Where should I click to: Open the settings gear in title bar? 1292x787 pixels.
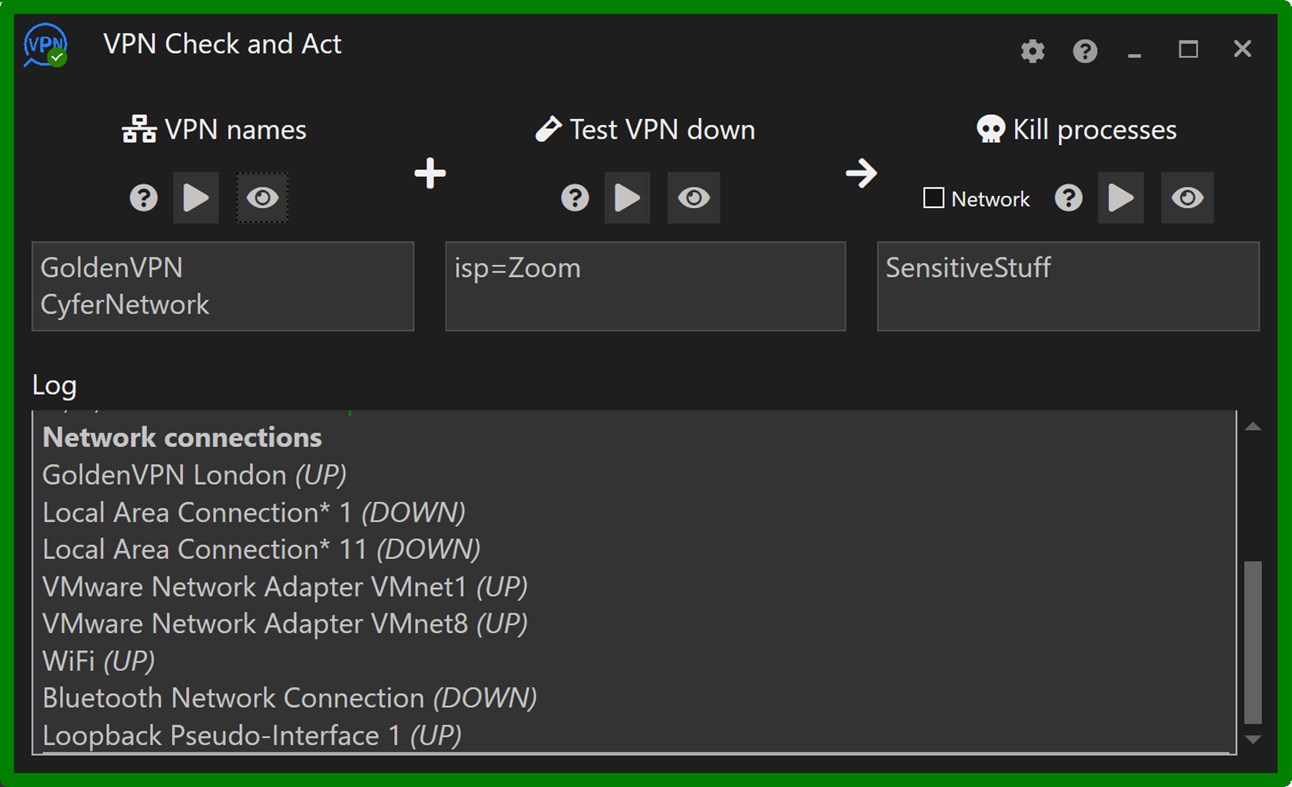click(1032, 51)
